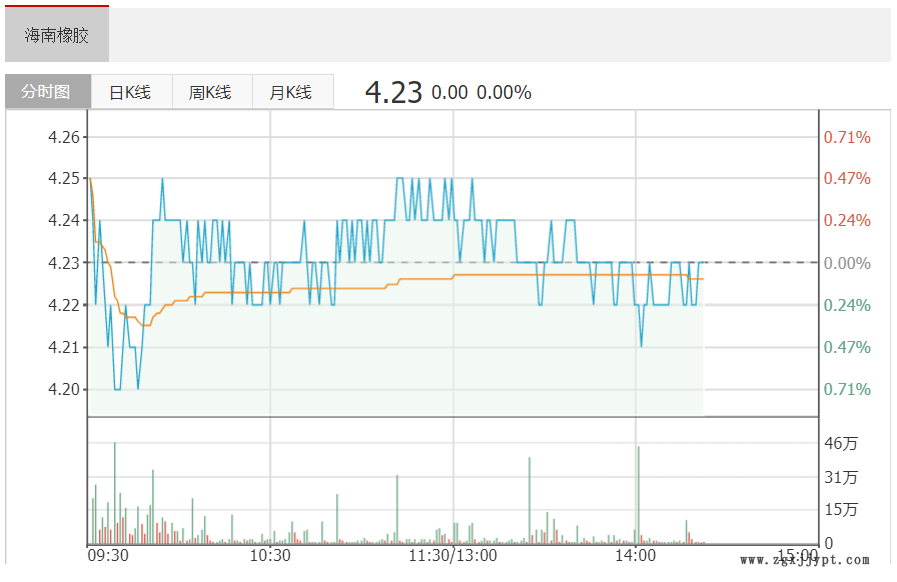Click the 4.23 price axis label
The image size is (897, 582).
click(64, 263)
